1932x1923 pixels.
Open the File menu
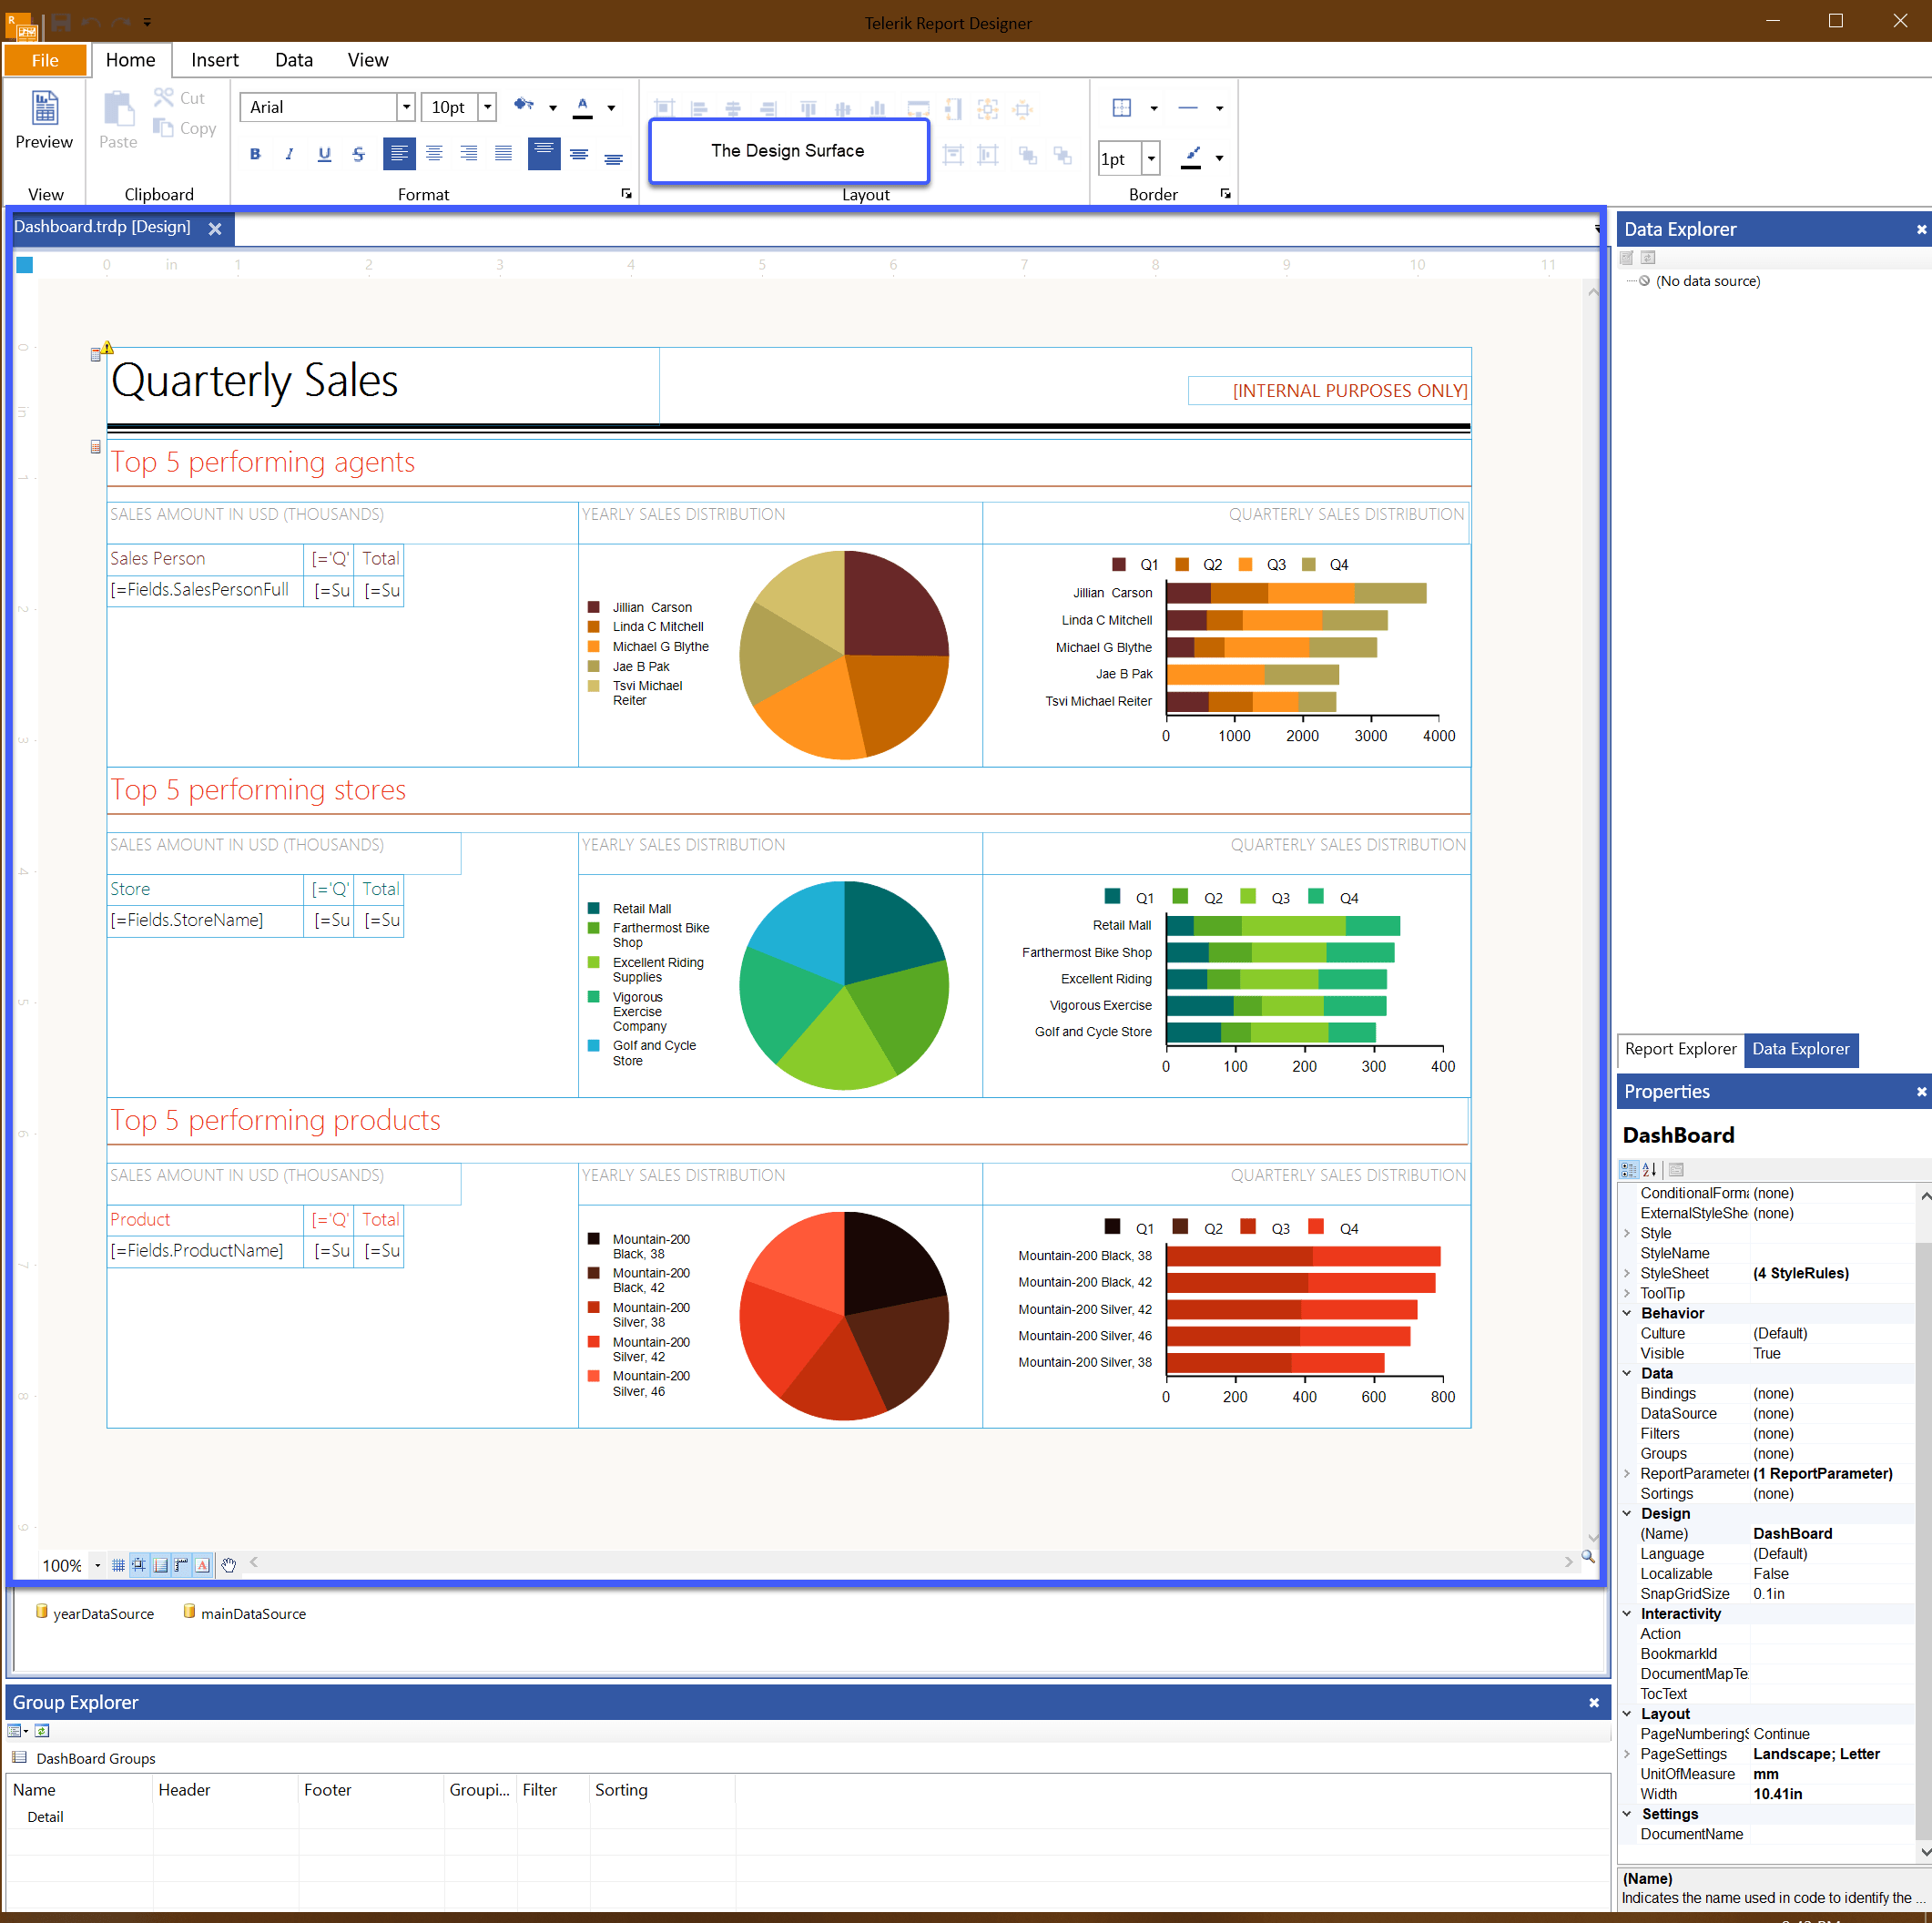pos(45,60)
